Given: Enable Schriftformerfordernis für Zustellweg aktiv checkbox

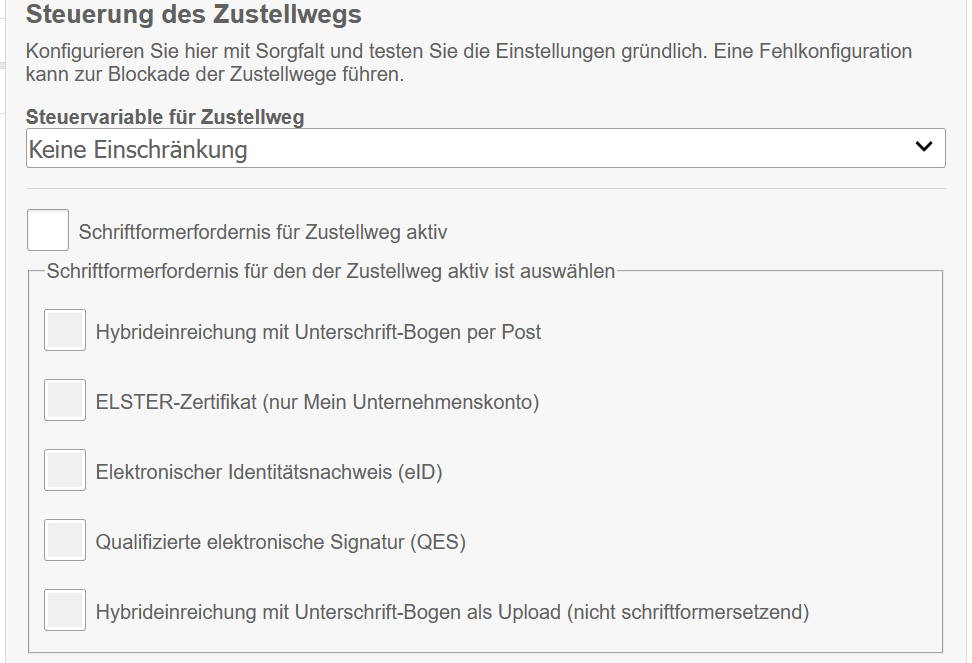Looking at the screenshot, I should point(48,230).
